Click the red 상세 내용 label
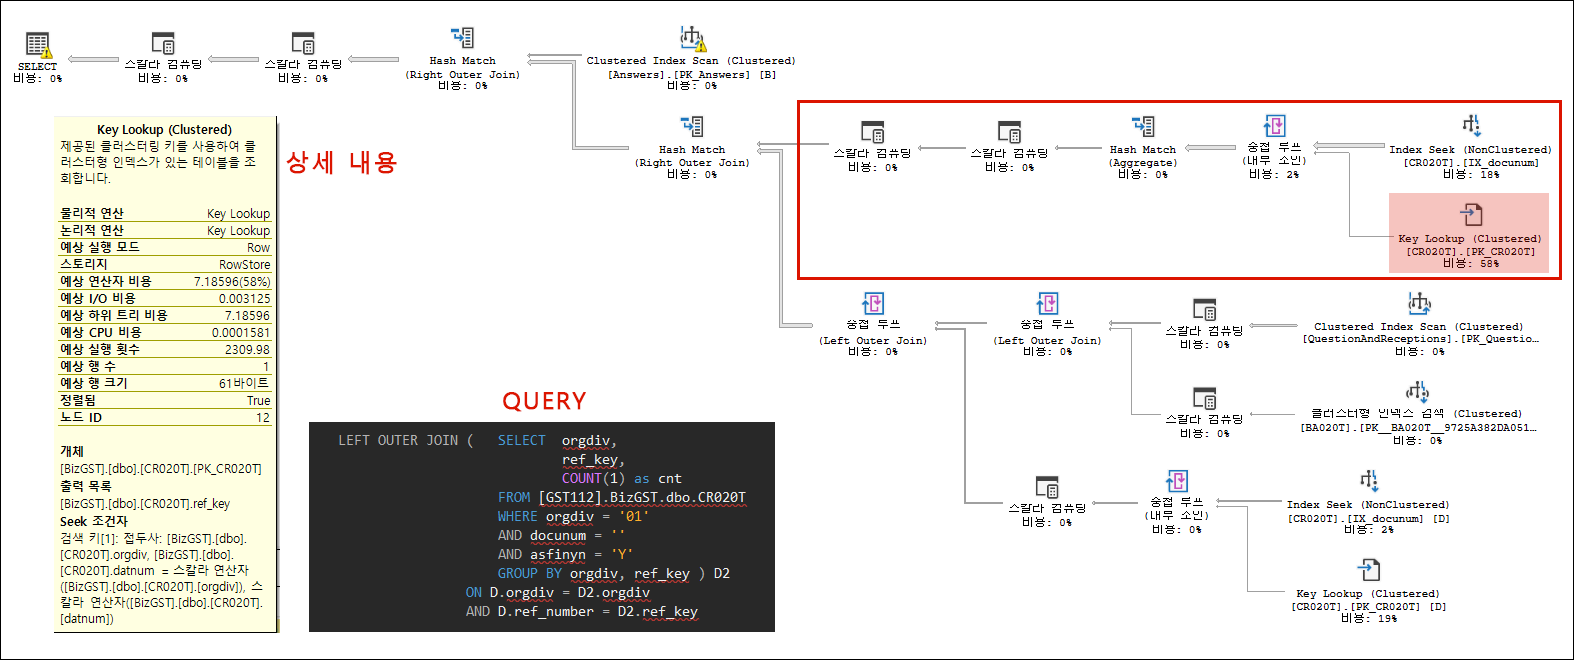This screenshot has height=660, width=1574. pos(341,163)
